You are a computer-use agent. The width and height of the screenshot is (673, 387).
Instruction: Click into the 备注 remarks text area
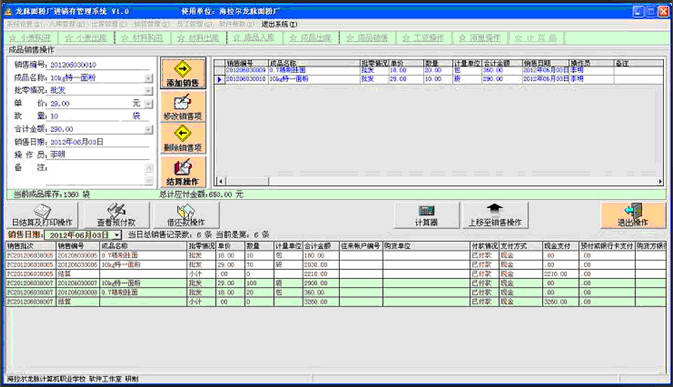(x=95, y=174)
